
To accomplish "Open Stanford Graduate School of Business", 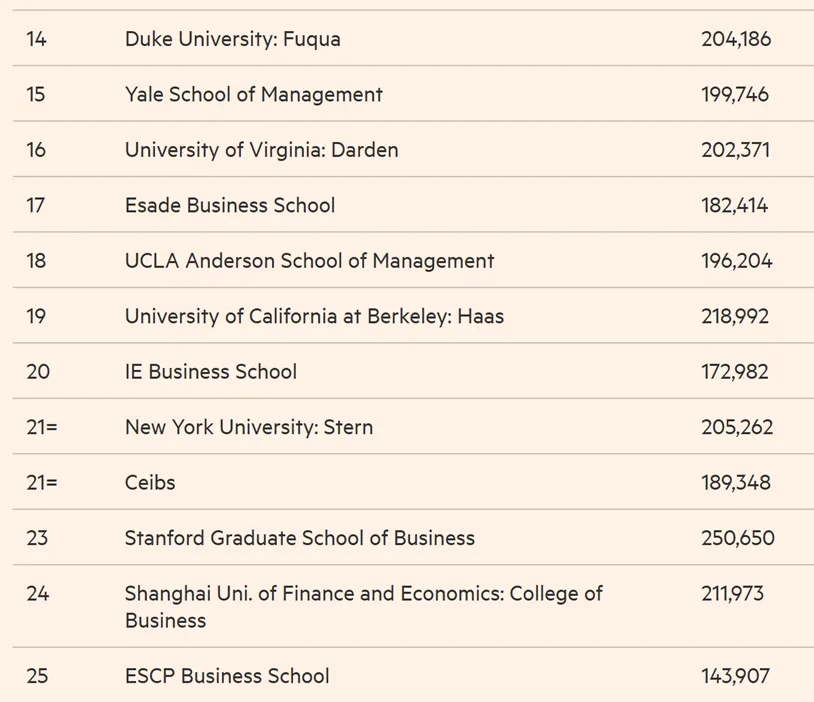I will (x=300, y=538).
